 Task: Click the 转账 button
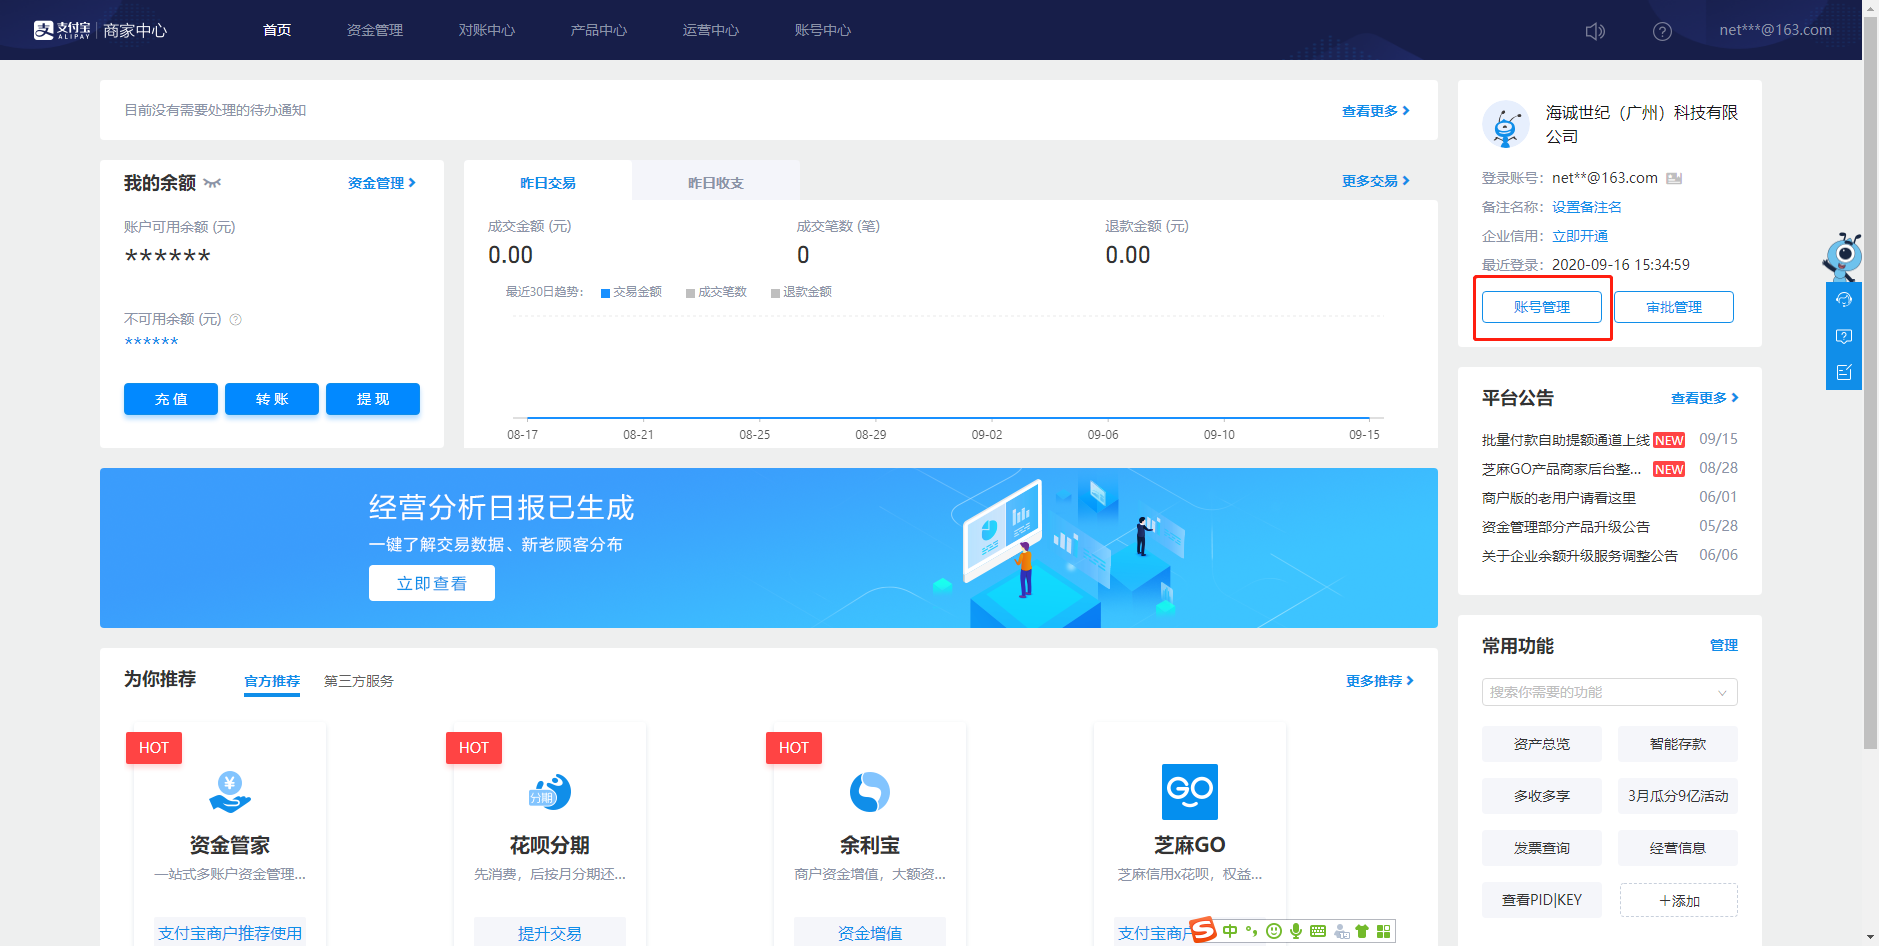point(272,399)
